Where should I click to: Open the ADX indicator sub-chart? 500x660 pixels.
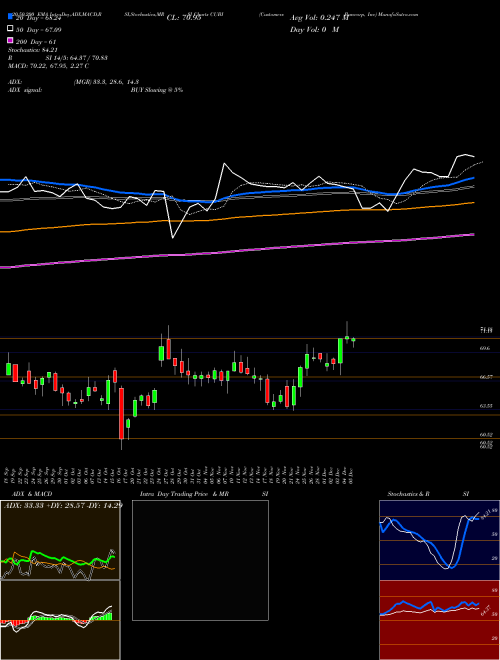point(60,540)
